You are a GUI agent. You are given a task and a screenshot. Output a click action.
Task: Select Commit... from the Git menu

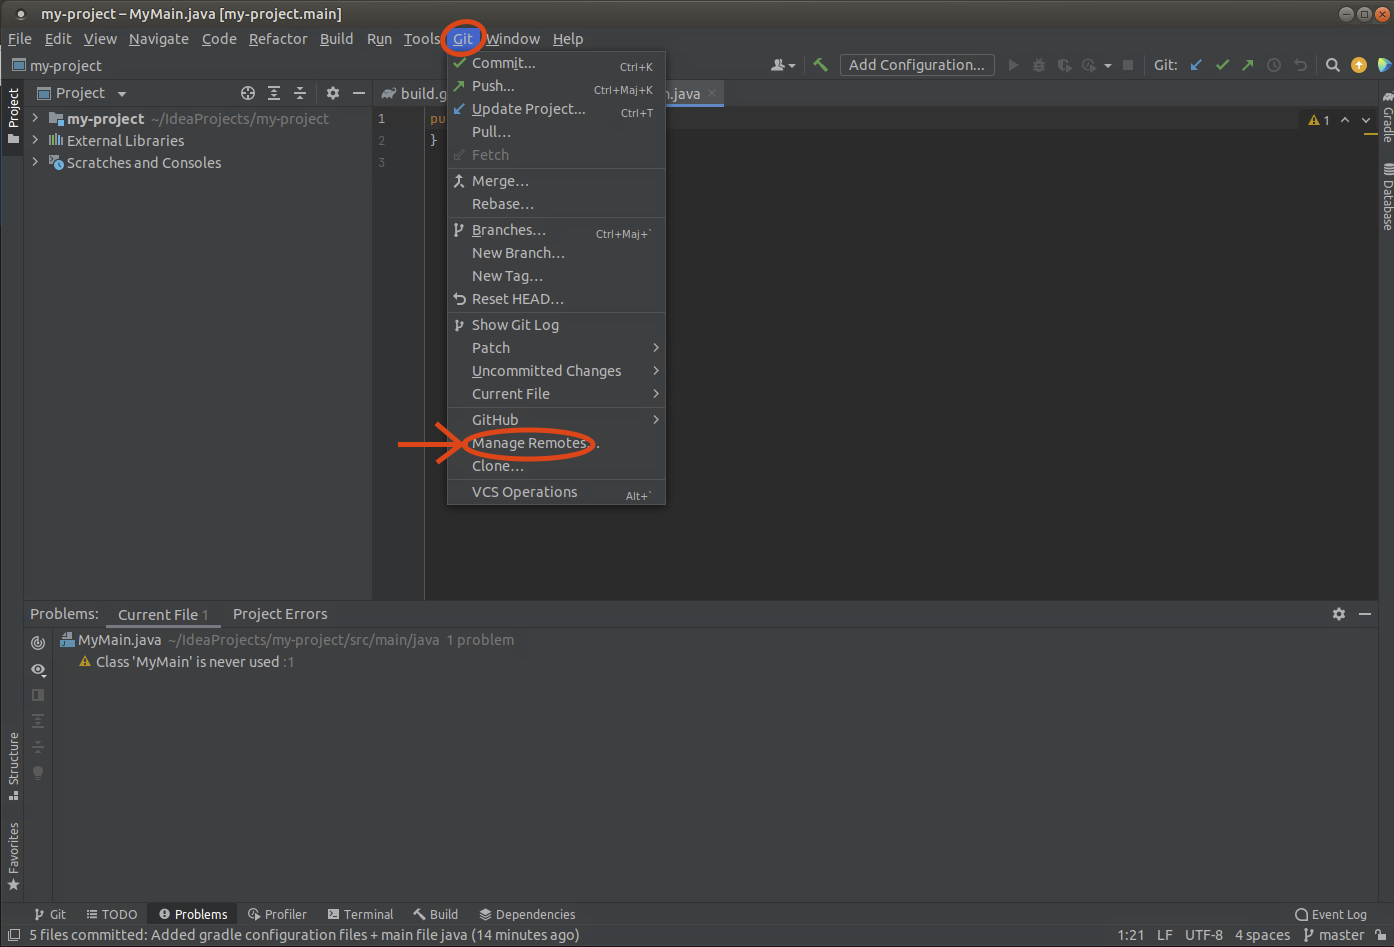click(x=556, y=63)
